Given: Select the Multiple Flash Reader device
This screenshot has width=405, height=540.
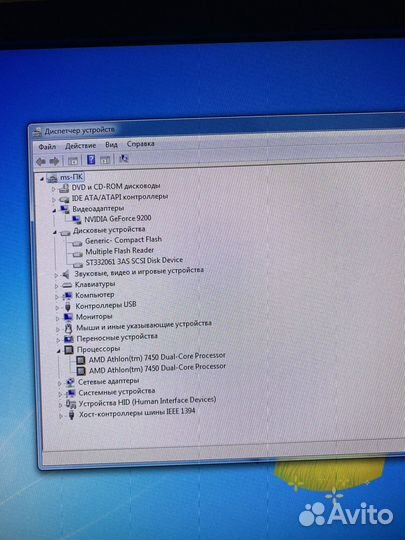Looking at the screenshot, I should [x=119, y=251].
